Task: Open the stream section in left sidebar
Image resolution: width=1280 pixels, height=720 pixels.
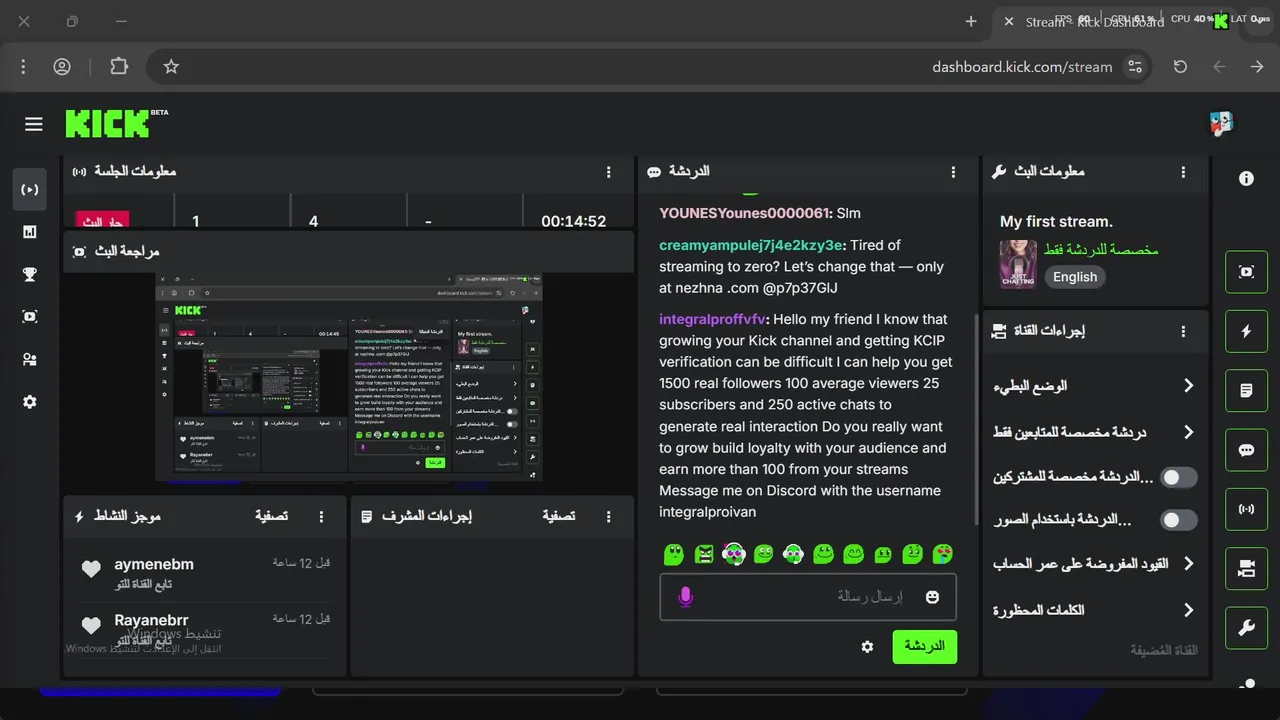Action: [30, 189]
